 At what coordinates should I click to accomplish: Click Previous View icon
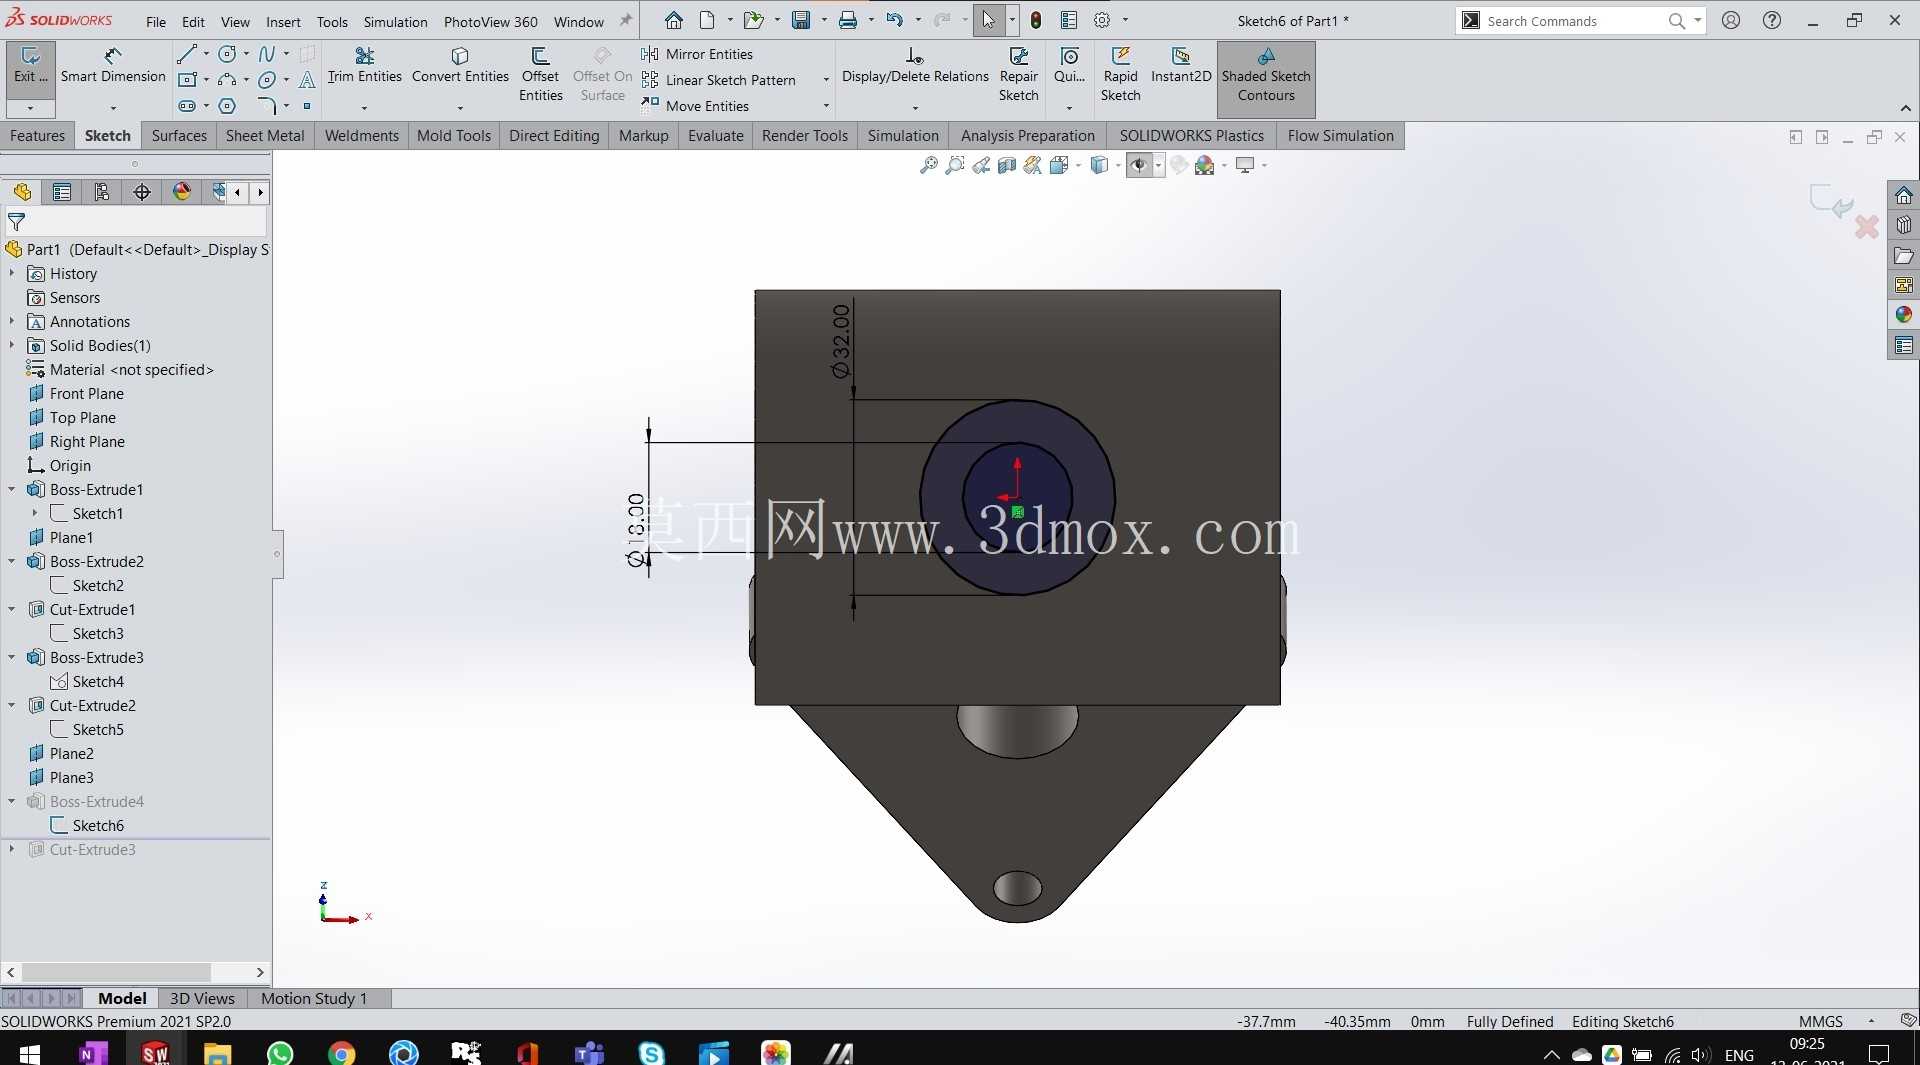(x=981, y=166)
